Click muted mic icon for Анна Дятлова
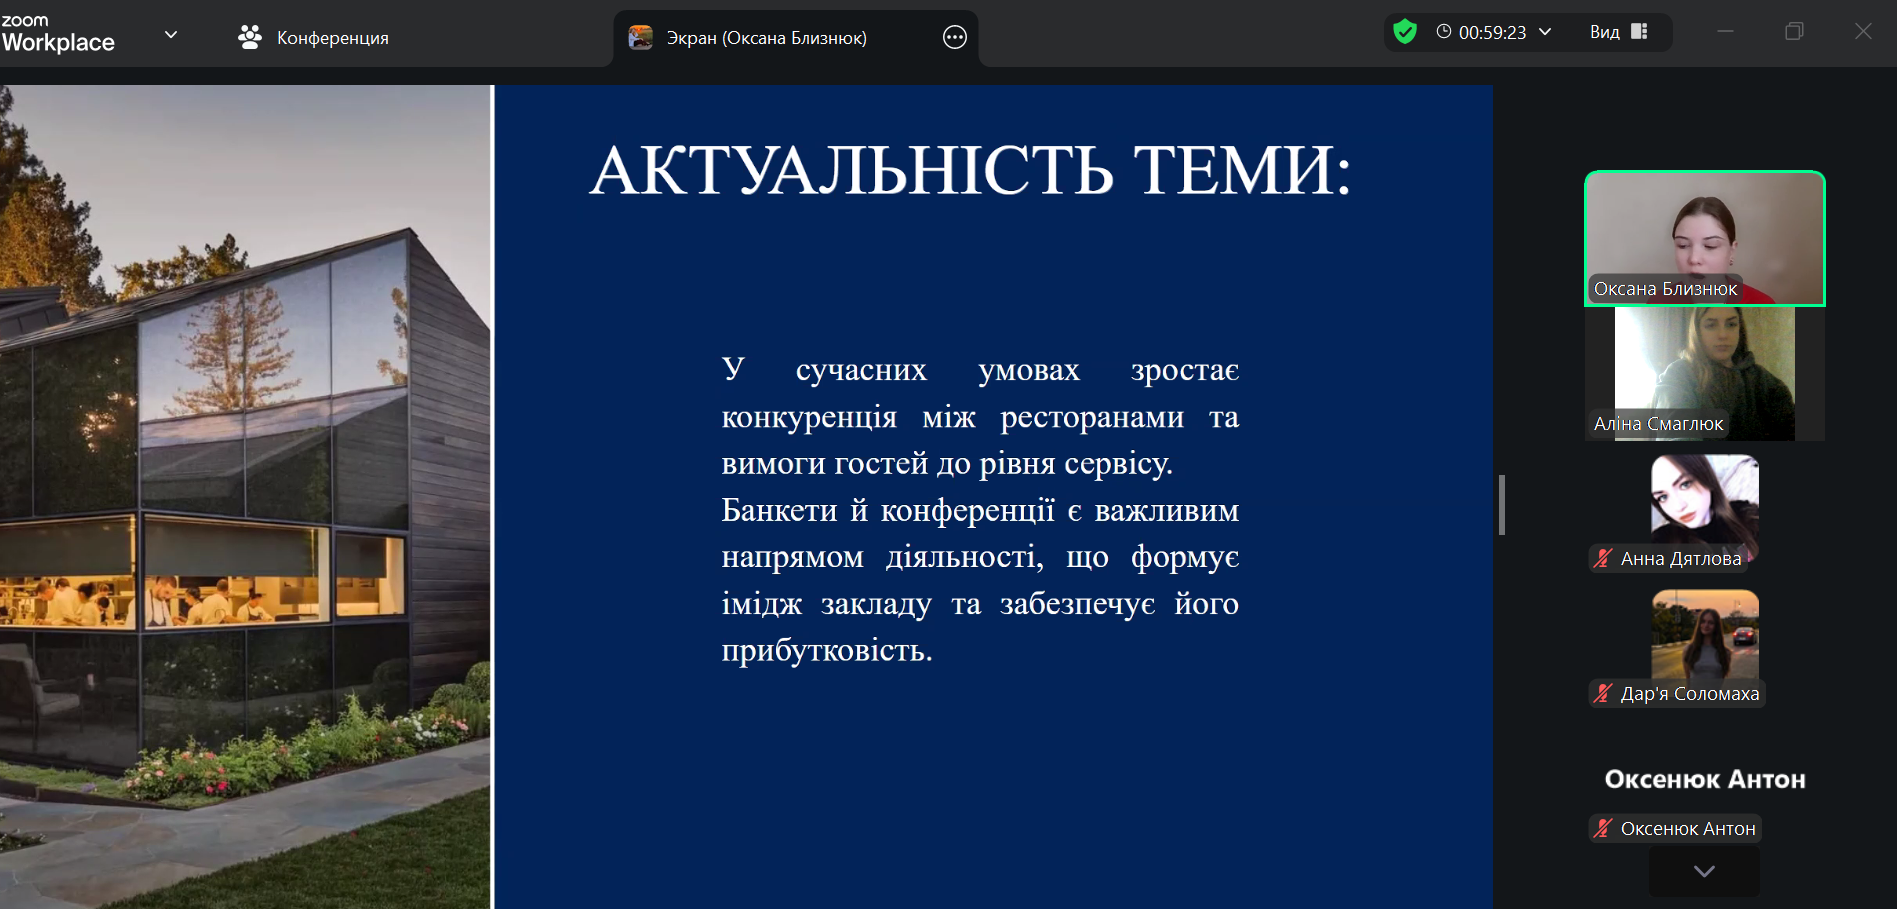The width and height of the screenshot is (1897, 909). [x=1603, y=559]
